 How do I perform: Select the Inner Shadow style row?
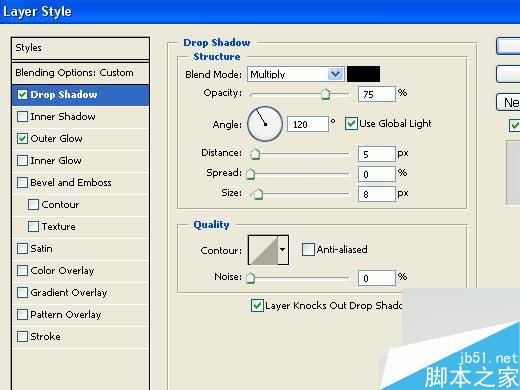coord(80,117)
